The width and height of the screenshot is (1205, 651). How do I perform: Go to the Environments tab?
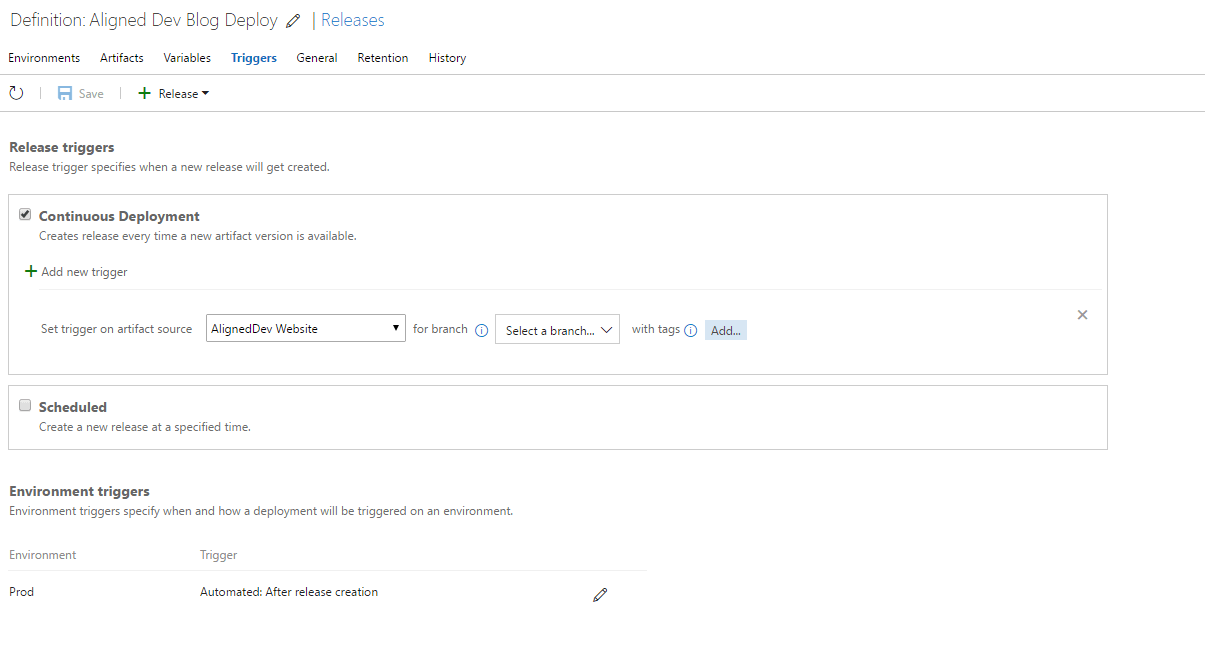point(44,58)
